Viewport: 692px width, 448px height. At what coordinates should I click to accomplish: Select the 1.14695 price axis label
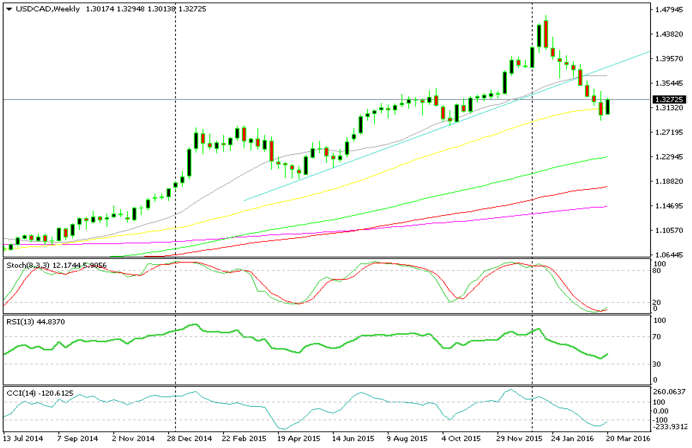tap(669, 206)
